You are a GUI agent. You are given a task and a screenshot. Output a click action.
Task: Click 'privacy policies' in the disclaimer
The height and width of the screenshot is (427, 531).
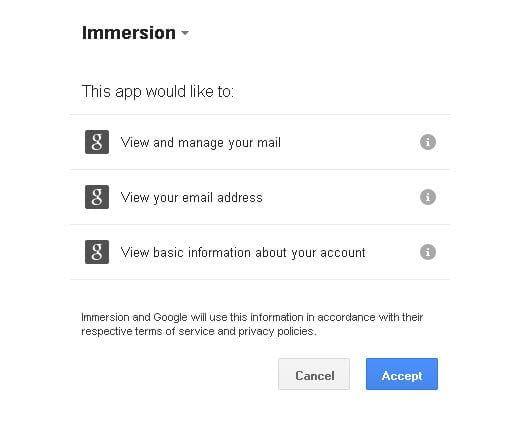coord(276,331)
